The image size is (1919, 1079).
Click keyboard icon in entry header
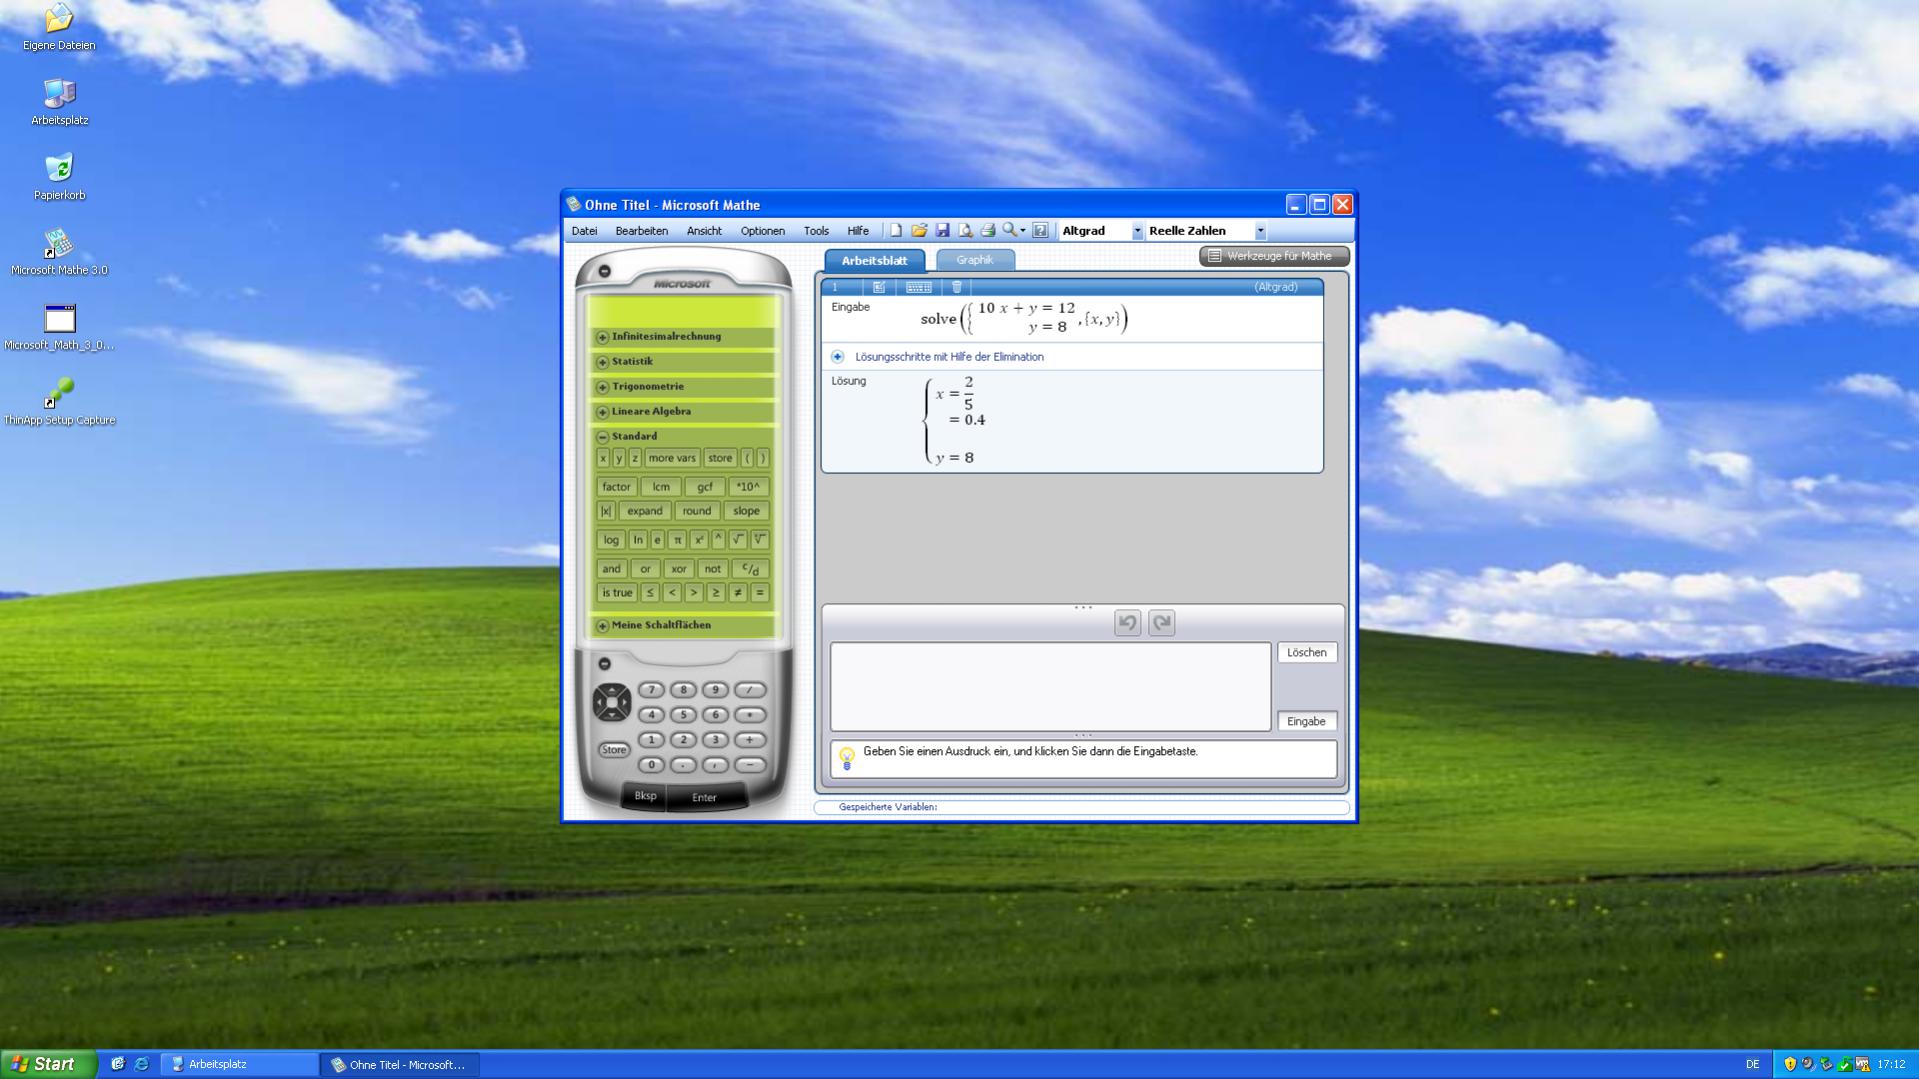[919, 287]
